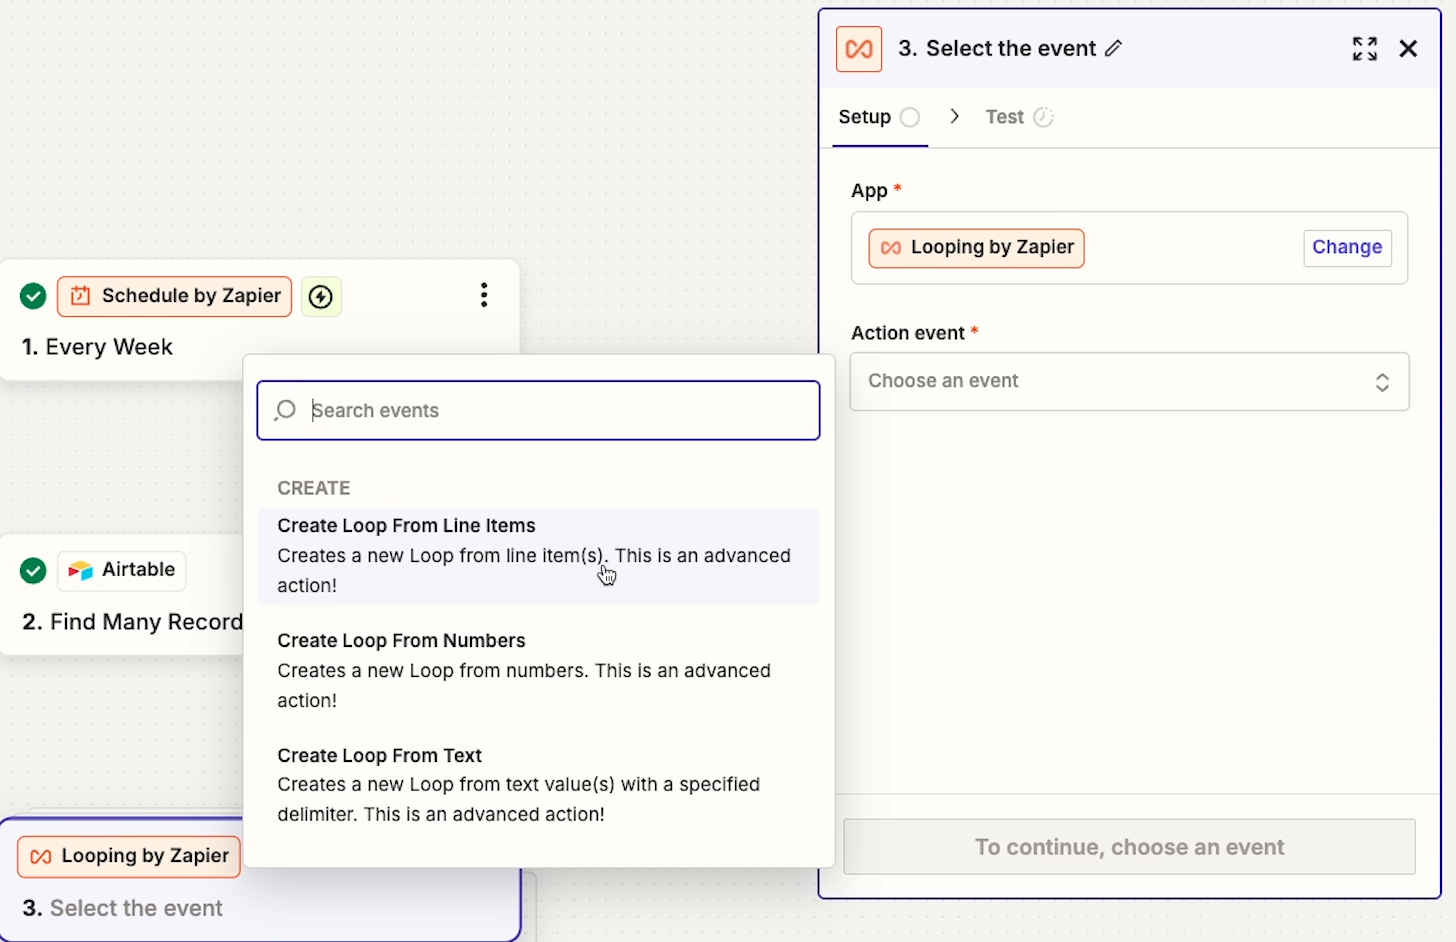Click the loop icon in step 3 card badge
The height and width of the screenshot is (942, 1456).
click(41, 857)
